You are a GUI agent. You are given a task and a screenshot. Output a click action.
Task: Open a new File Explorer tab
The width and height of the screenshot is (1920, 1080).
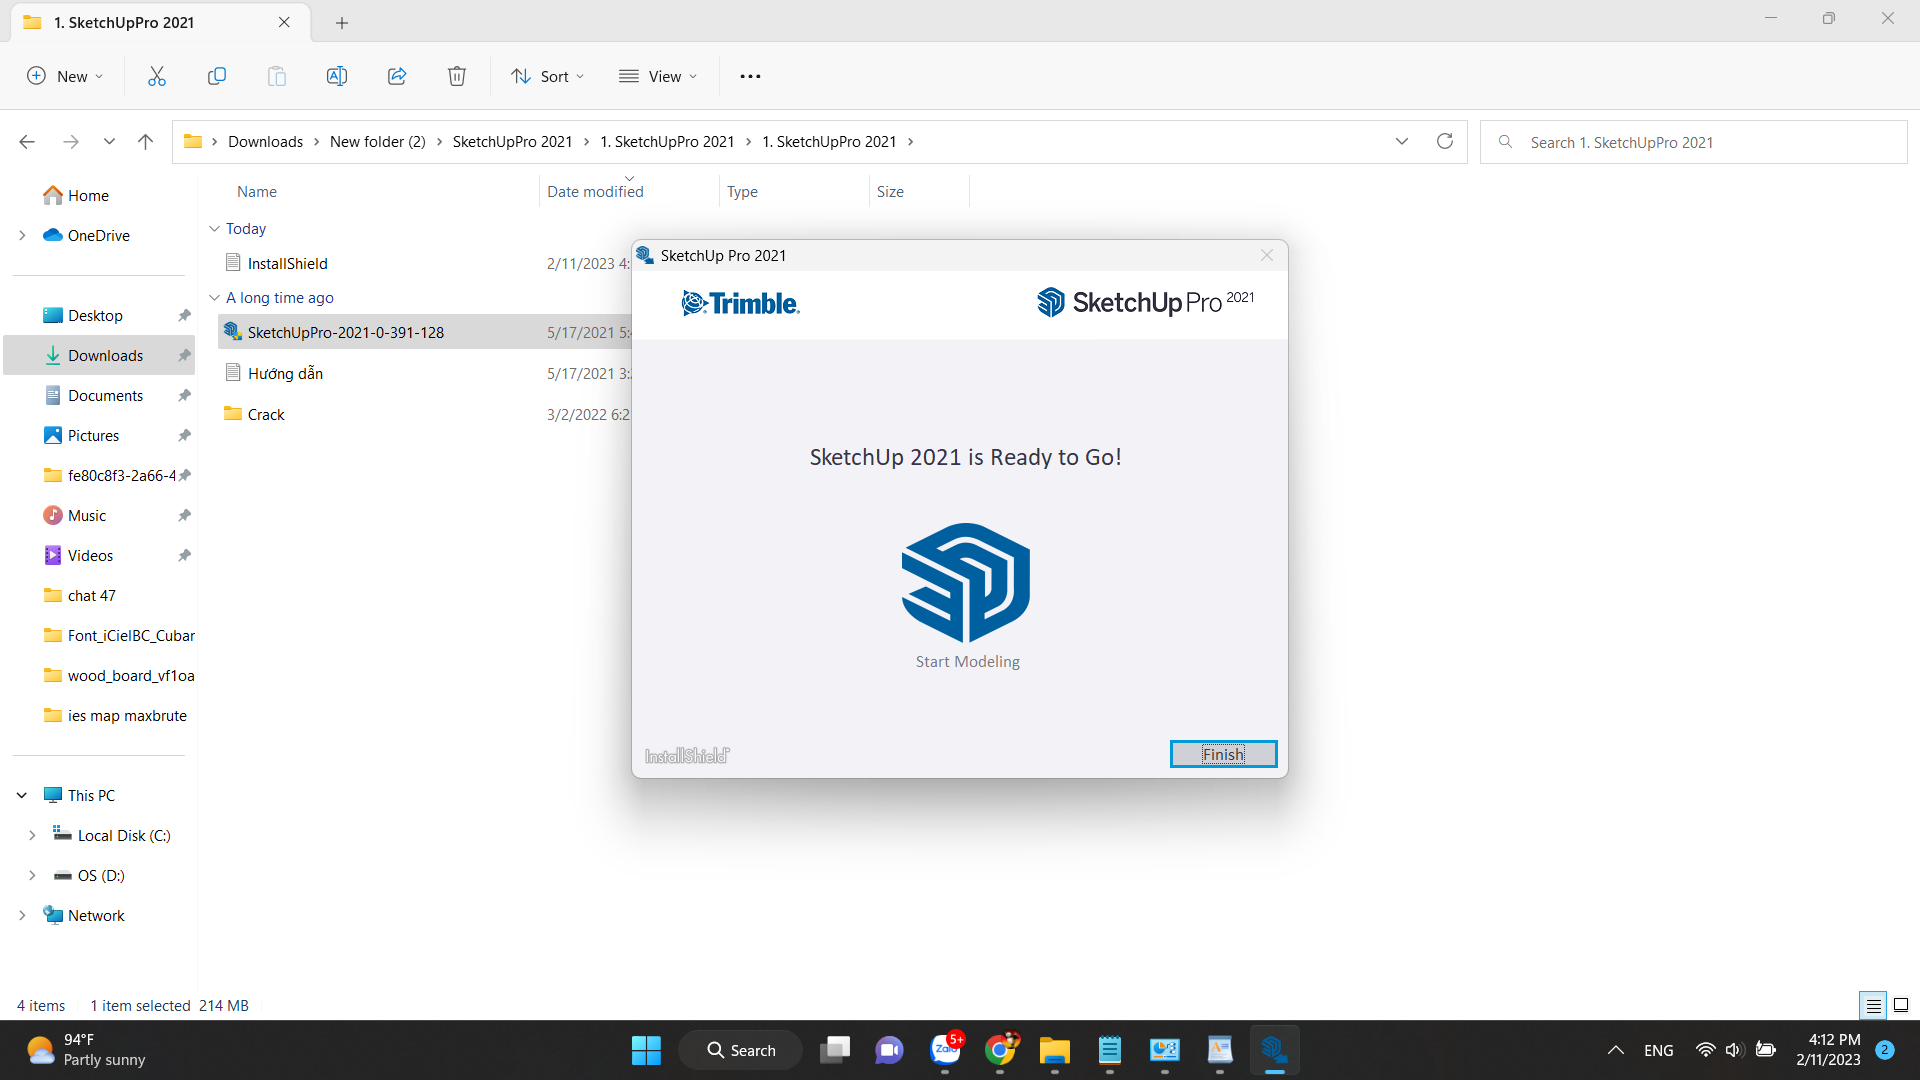(x=342, y=22)
